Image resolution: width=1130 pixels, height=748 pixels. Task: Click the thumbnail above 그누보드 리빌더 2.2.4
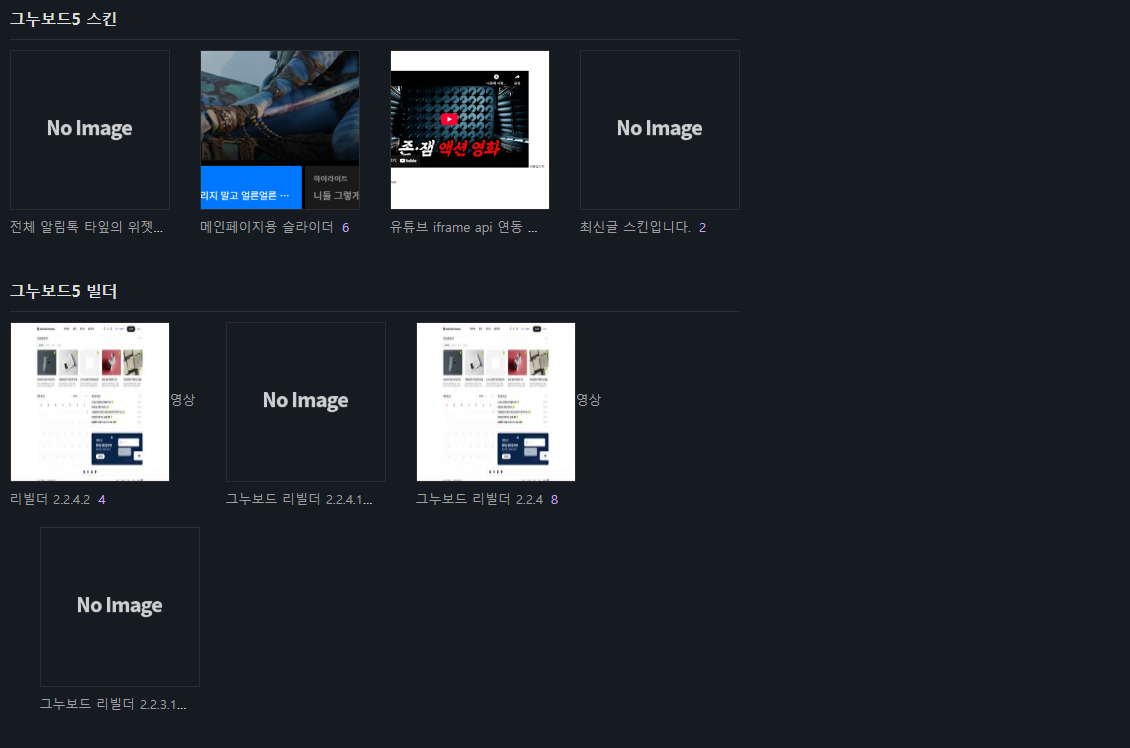(x=496, y=402)
